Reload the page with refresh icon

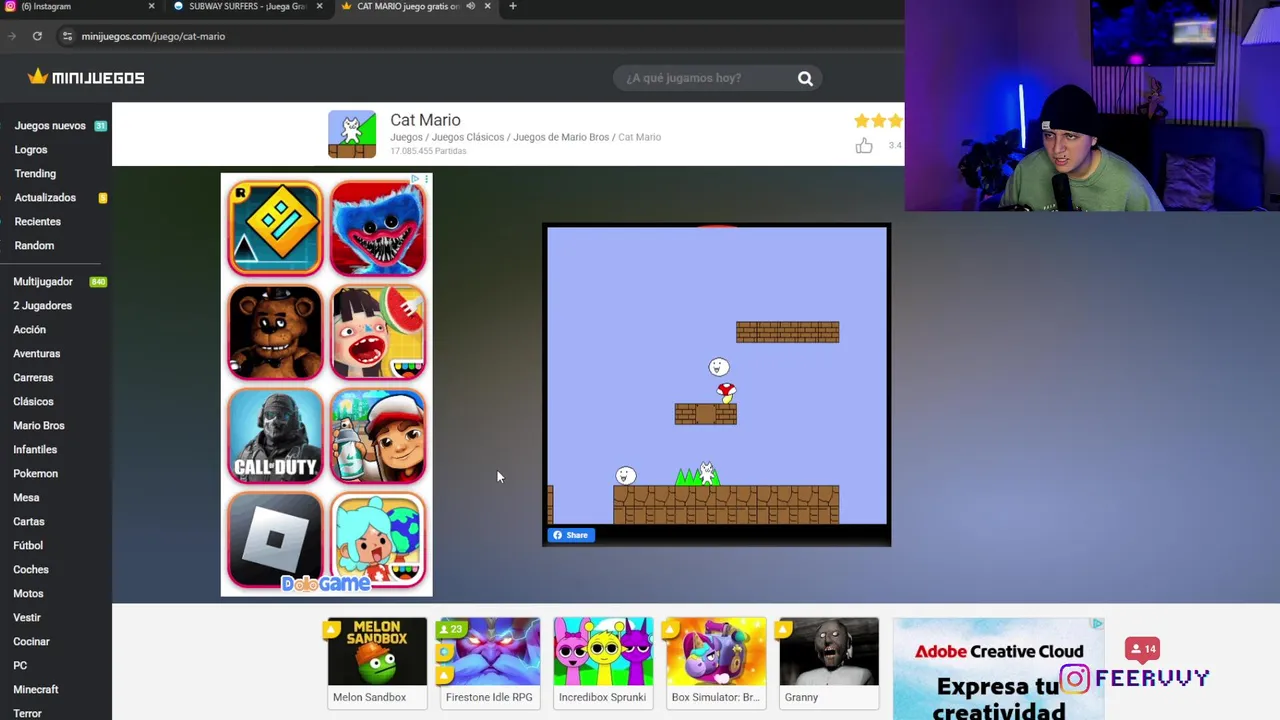coord(37,36)
